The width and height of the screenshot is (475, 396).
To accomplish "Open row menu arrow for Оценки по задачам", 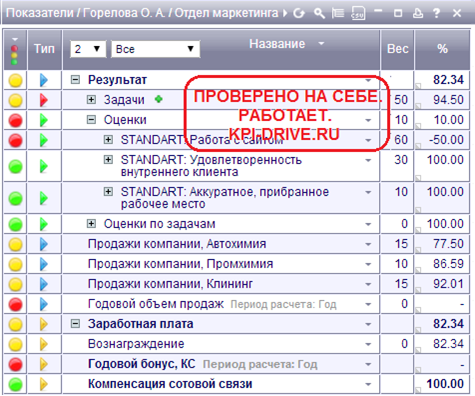I will [368, 224].
